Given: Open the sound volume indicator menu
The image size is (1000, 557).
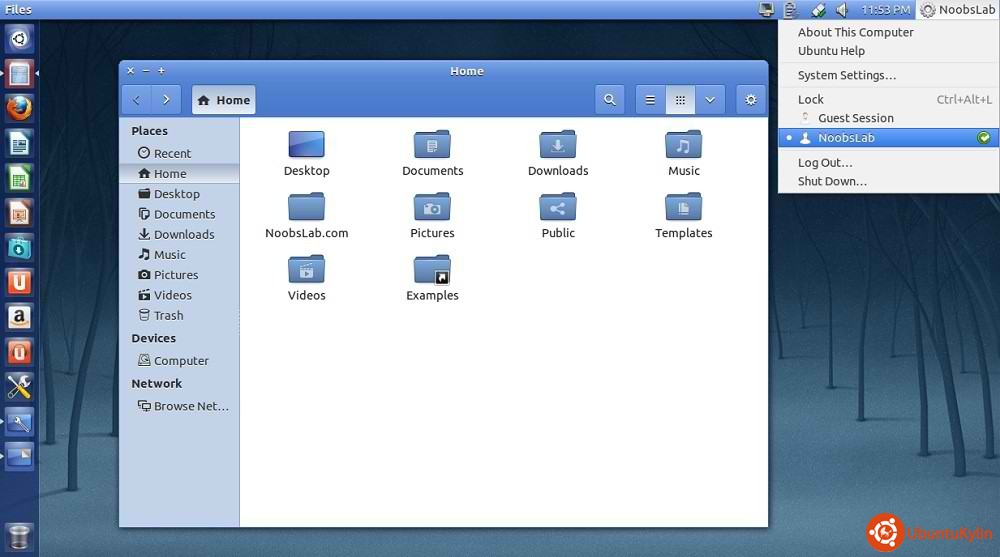Looking at the screenshot, I should click(842, 10).
